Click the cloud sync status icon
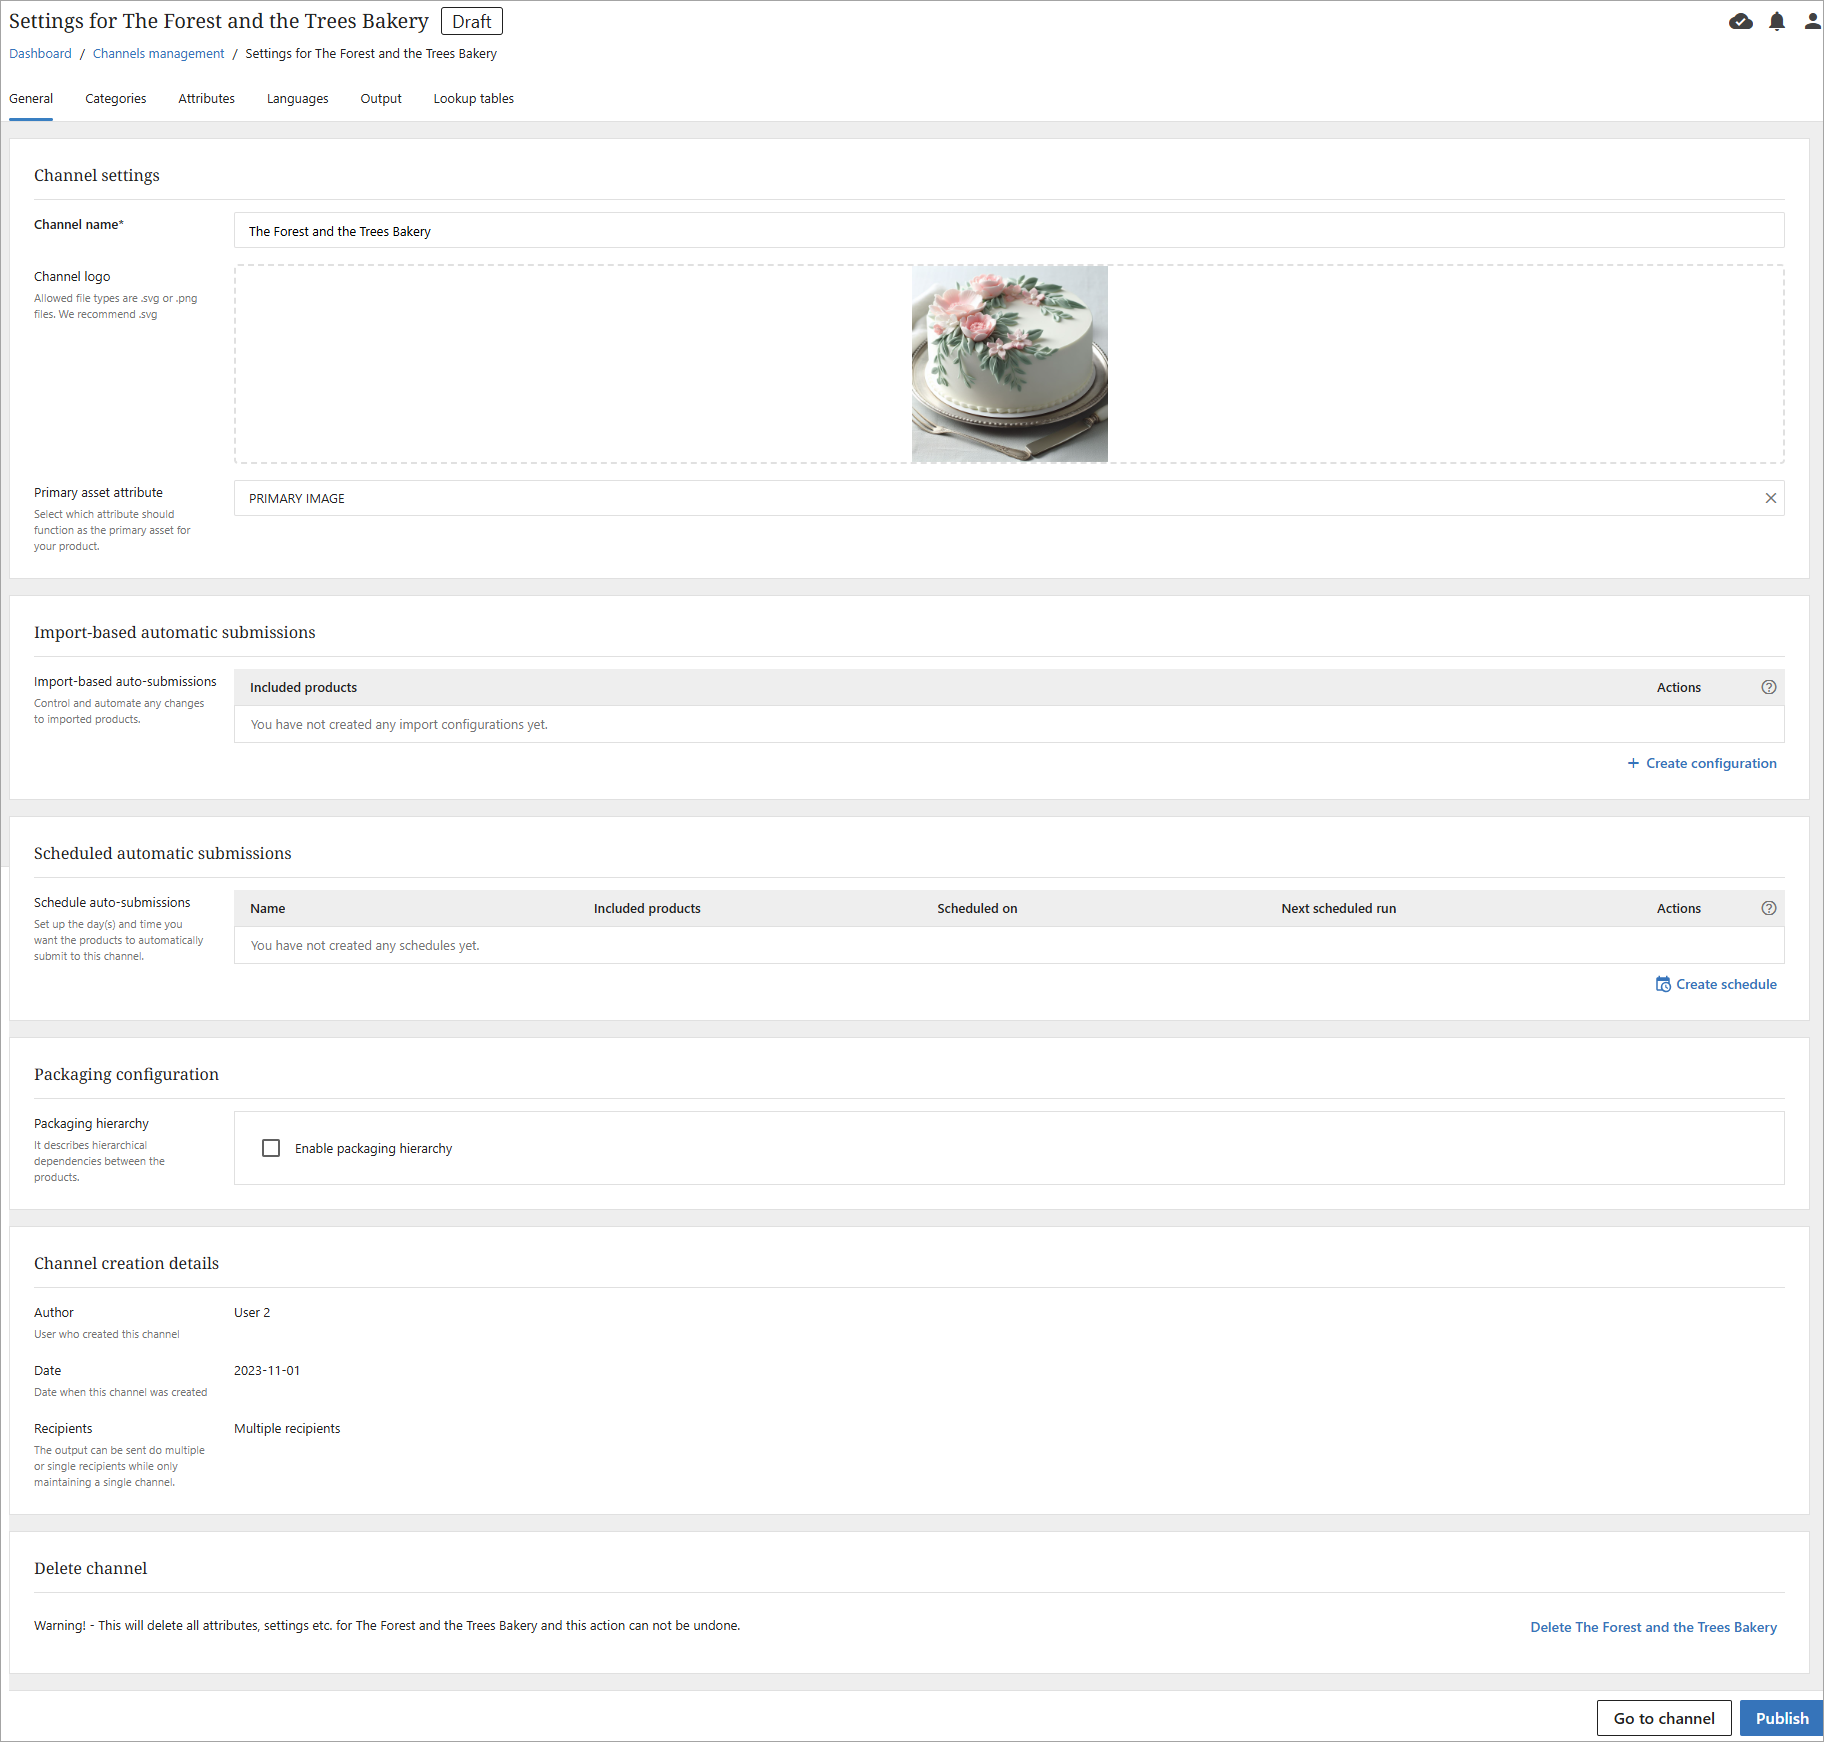The image size is (1824, 1742). (1740, 22)
